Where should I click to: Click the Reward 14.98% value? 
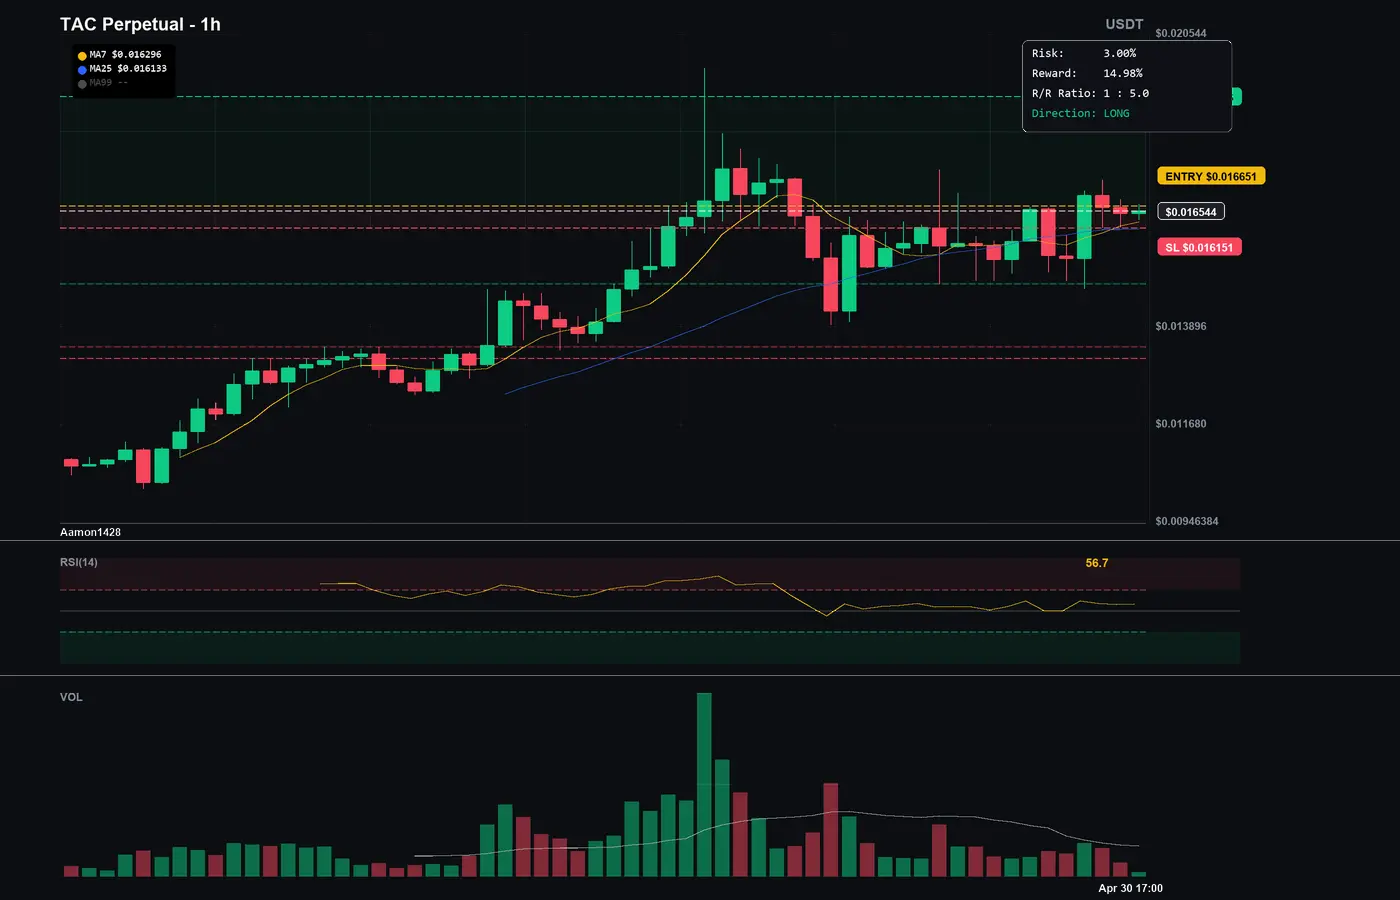click(x=1123, y=73)
